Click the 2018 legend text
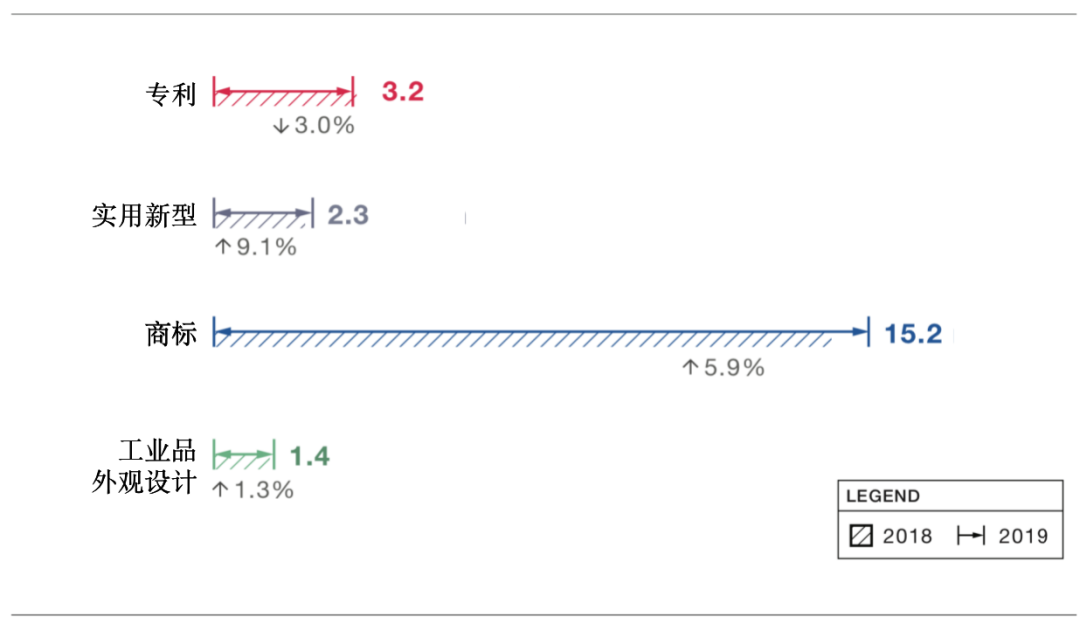The width and height of the screenshot is (1080, 624). (x=907, y=536)
